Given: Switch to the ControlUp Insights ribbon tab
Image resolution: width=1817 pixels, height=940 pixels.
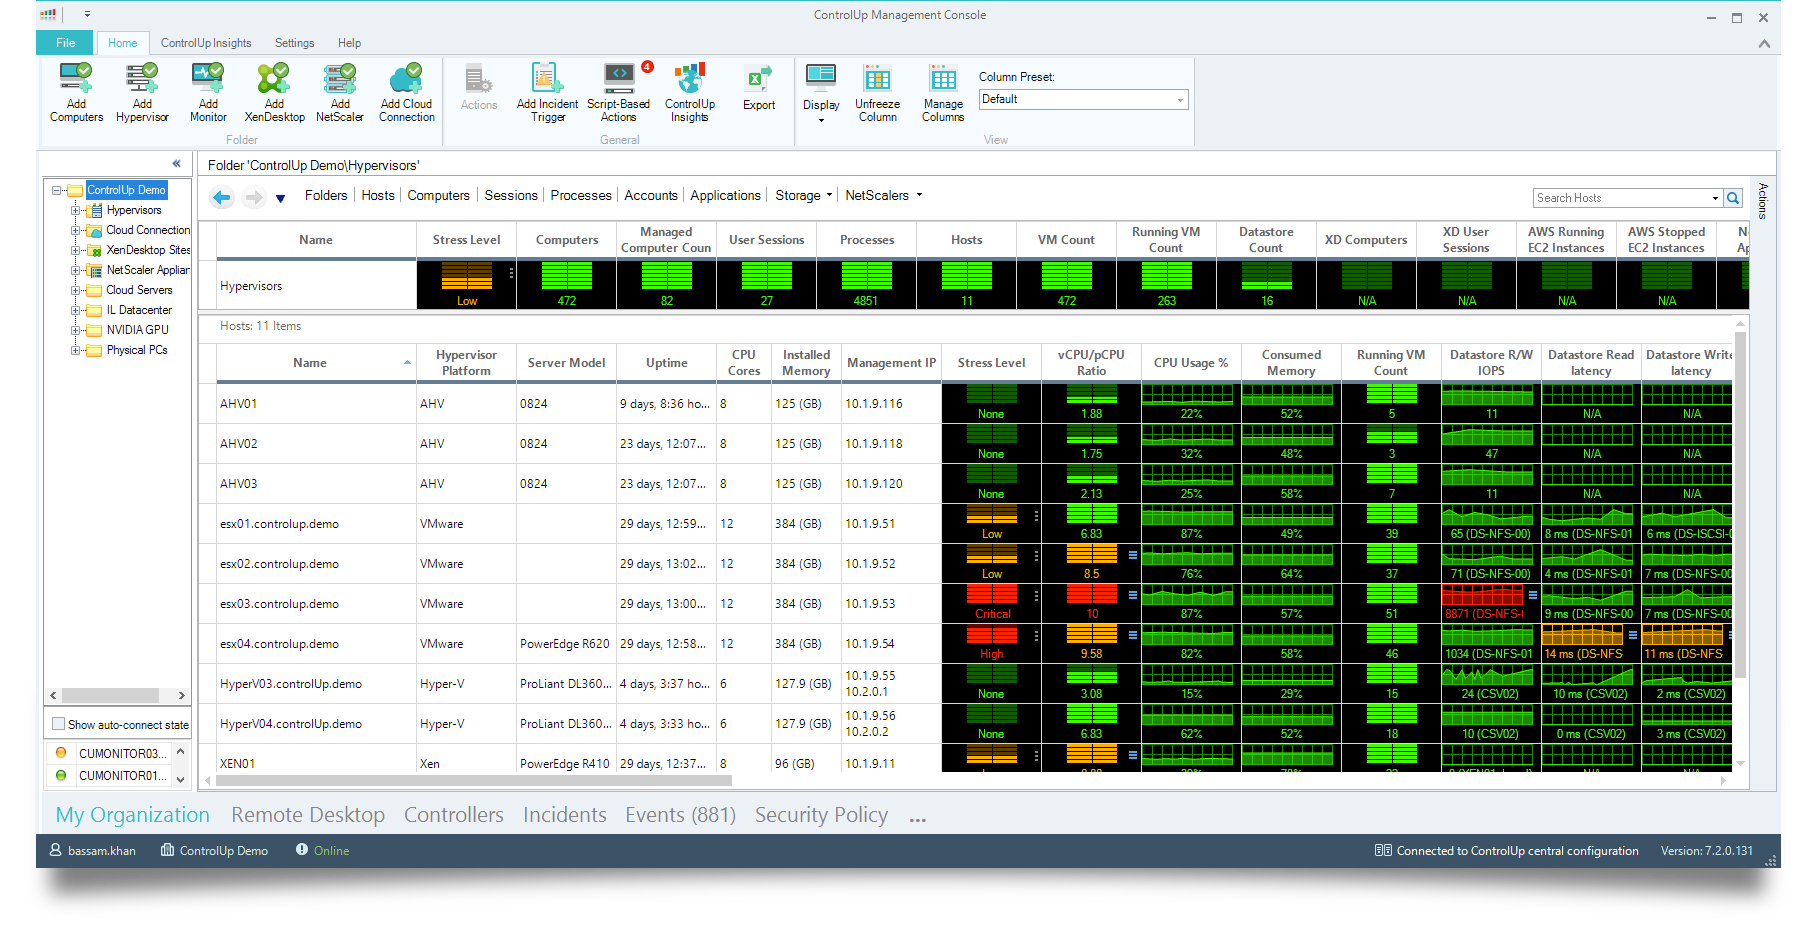Looking at the screenshot, I should pos(206,43).
